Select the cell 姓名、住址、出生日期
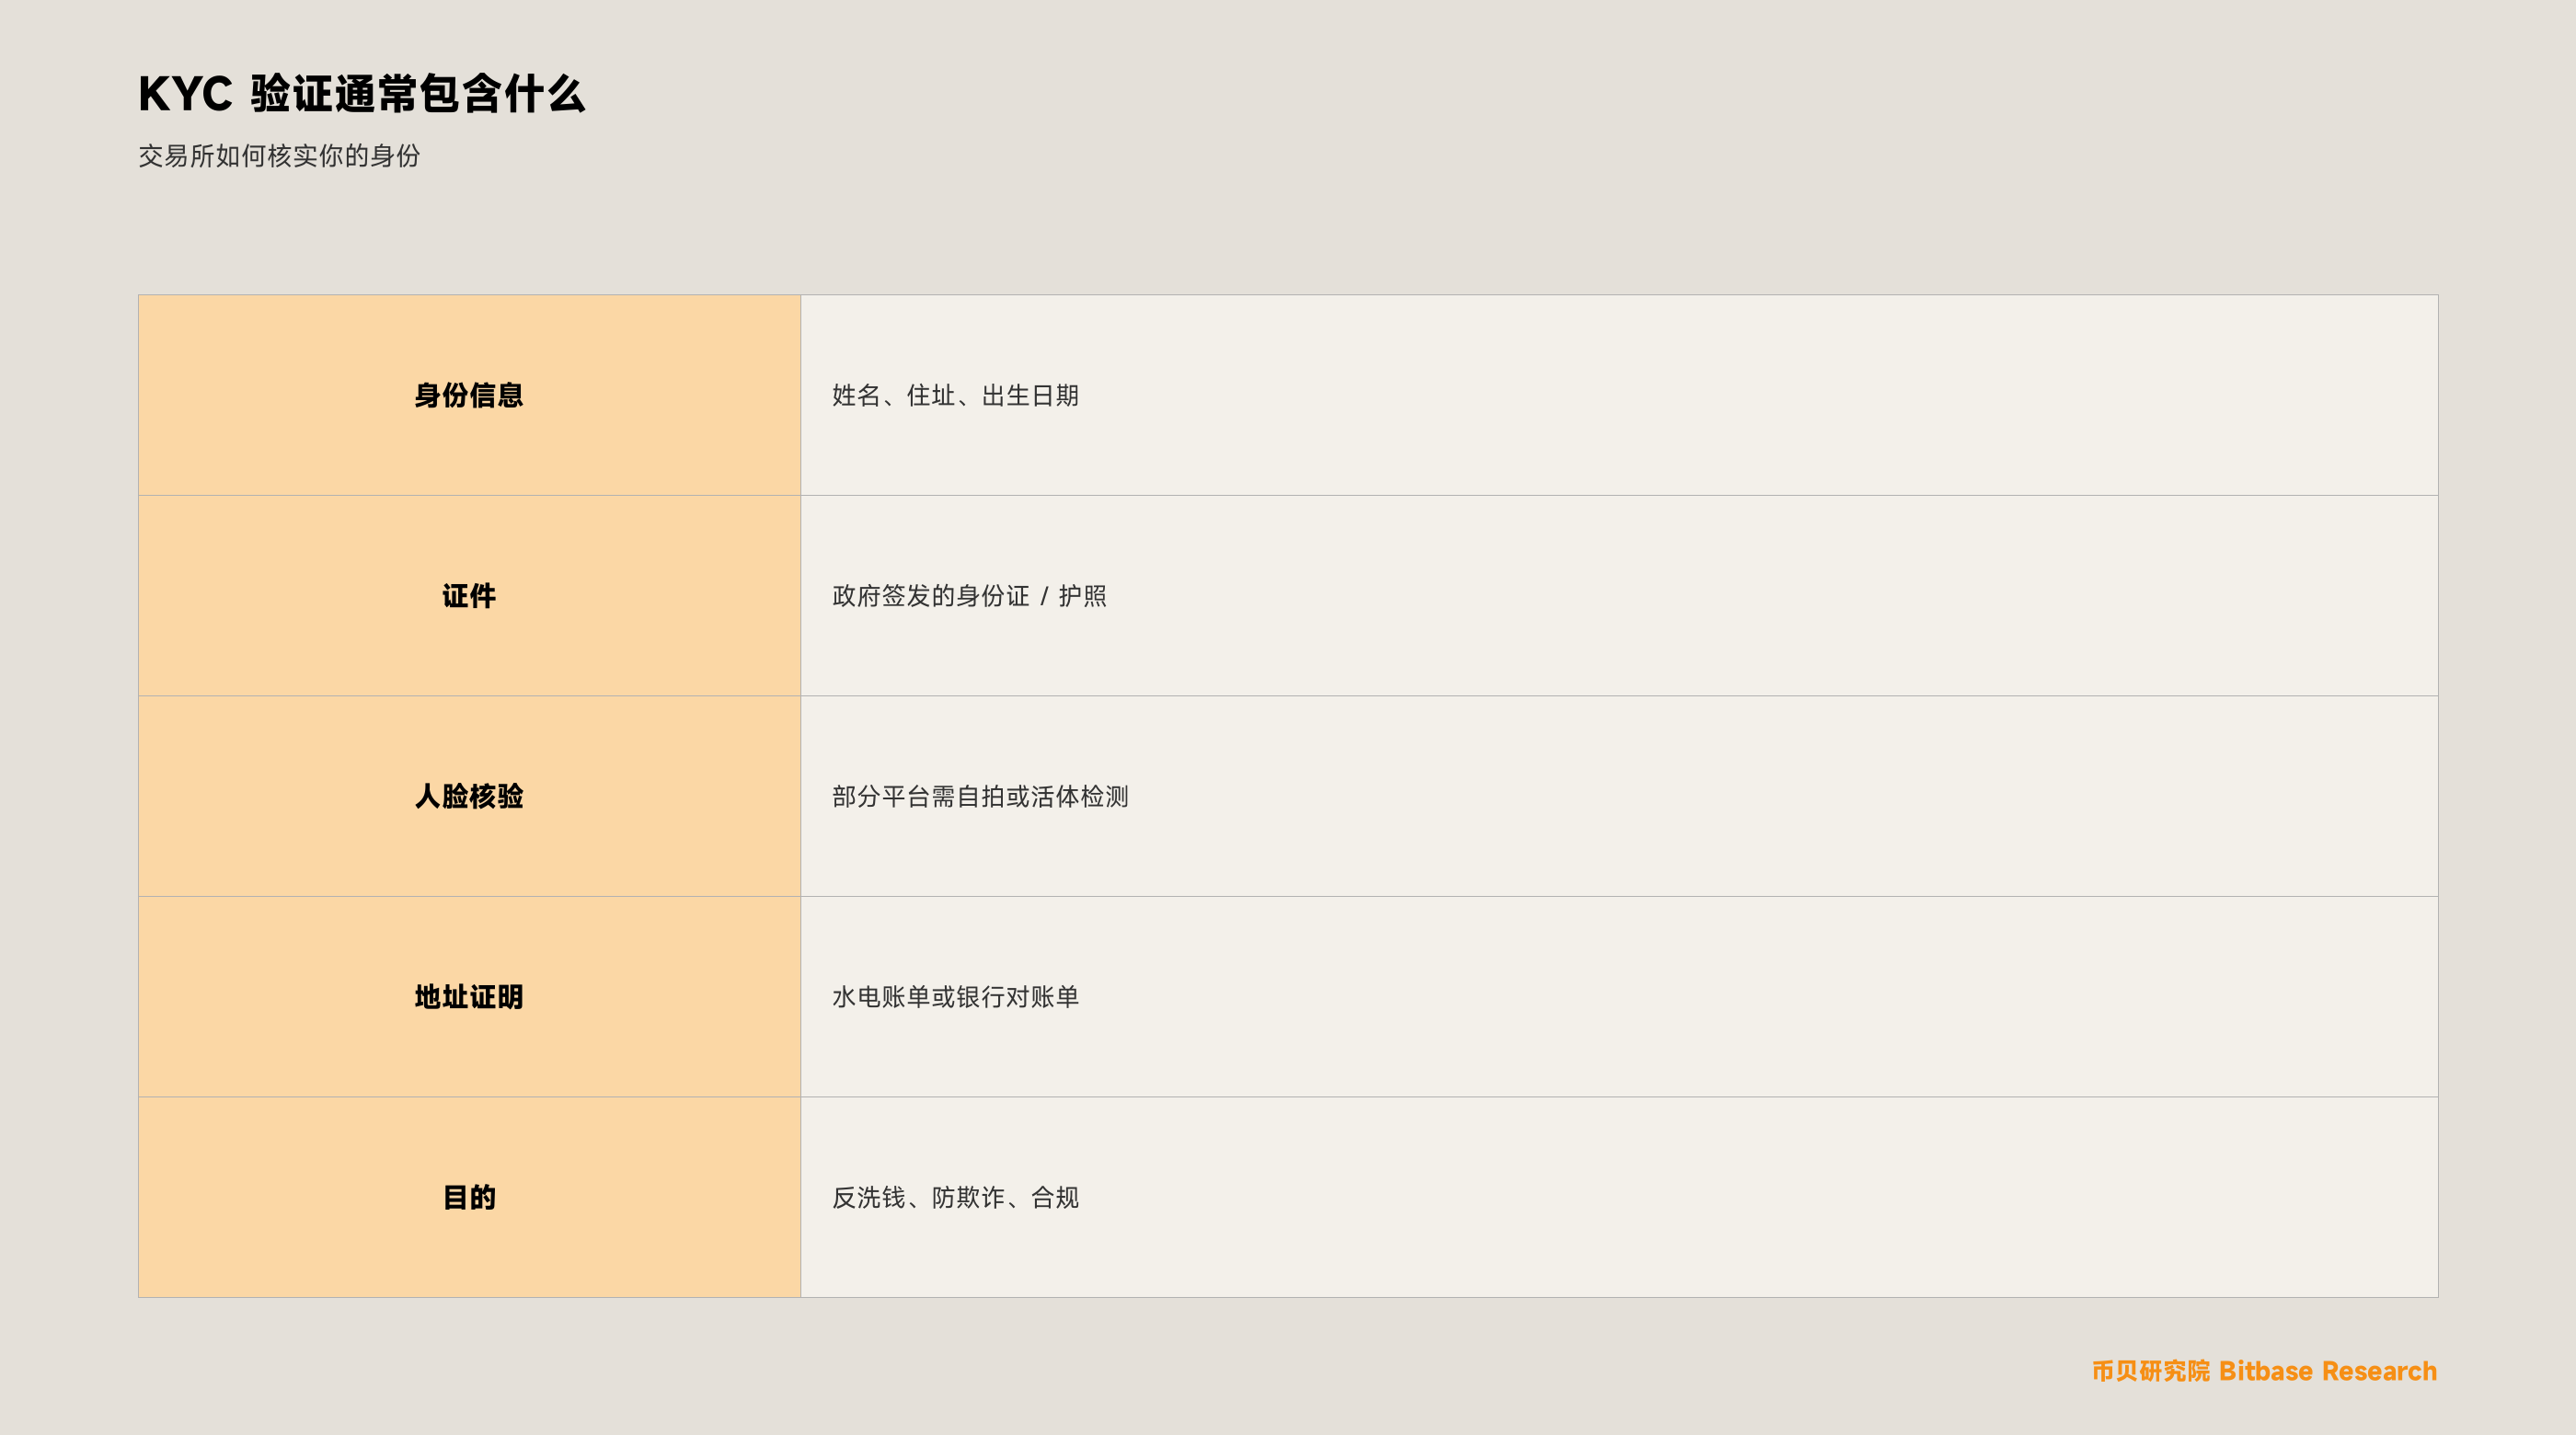 pyautogui.click(x=1619, y=395)
